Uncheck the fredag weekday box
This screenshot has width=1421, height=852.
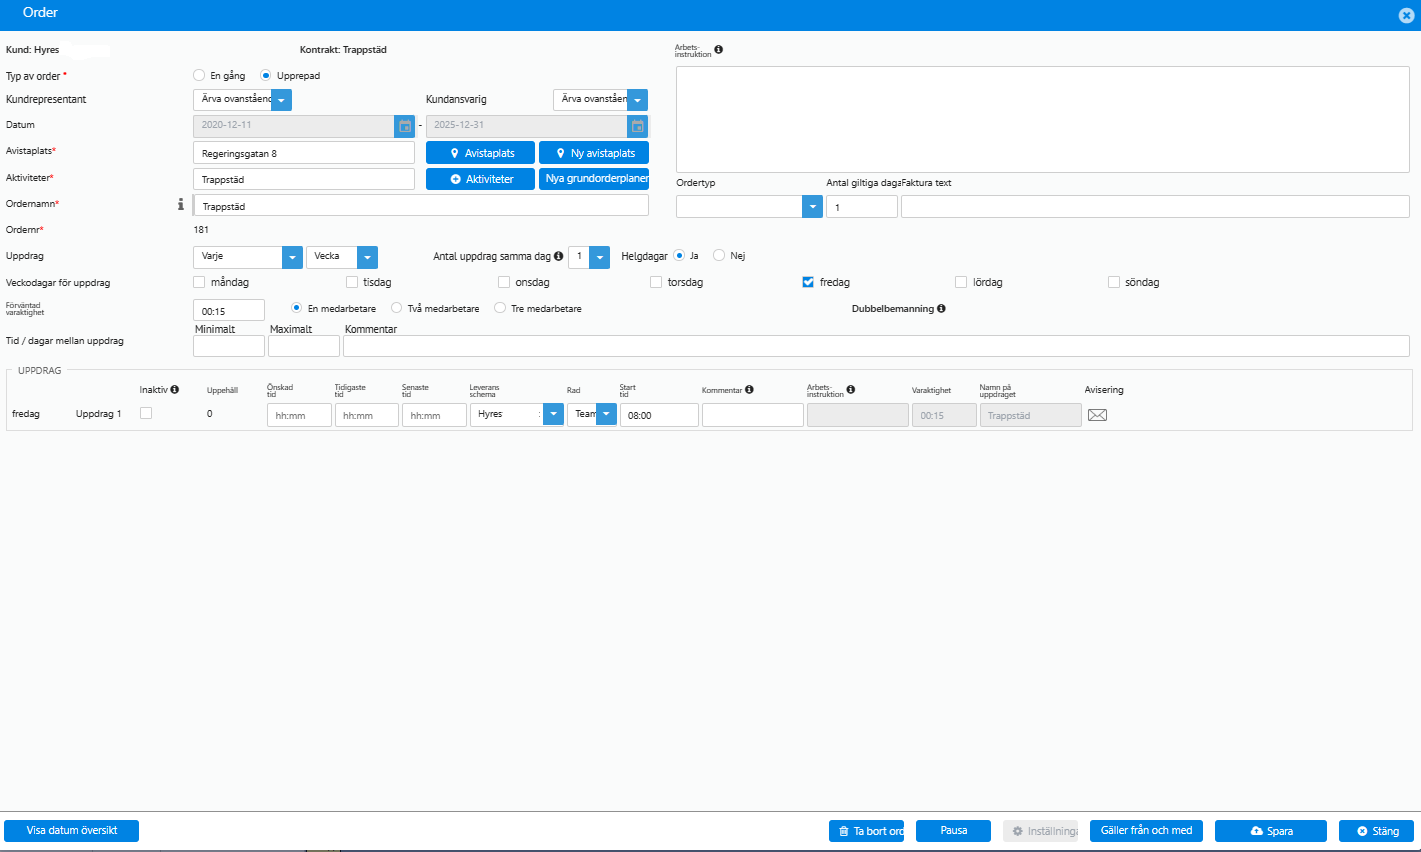click(x=808, y=282)
